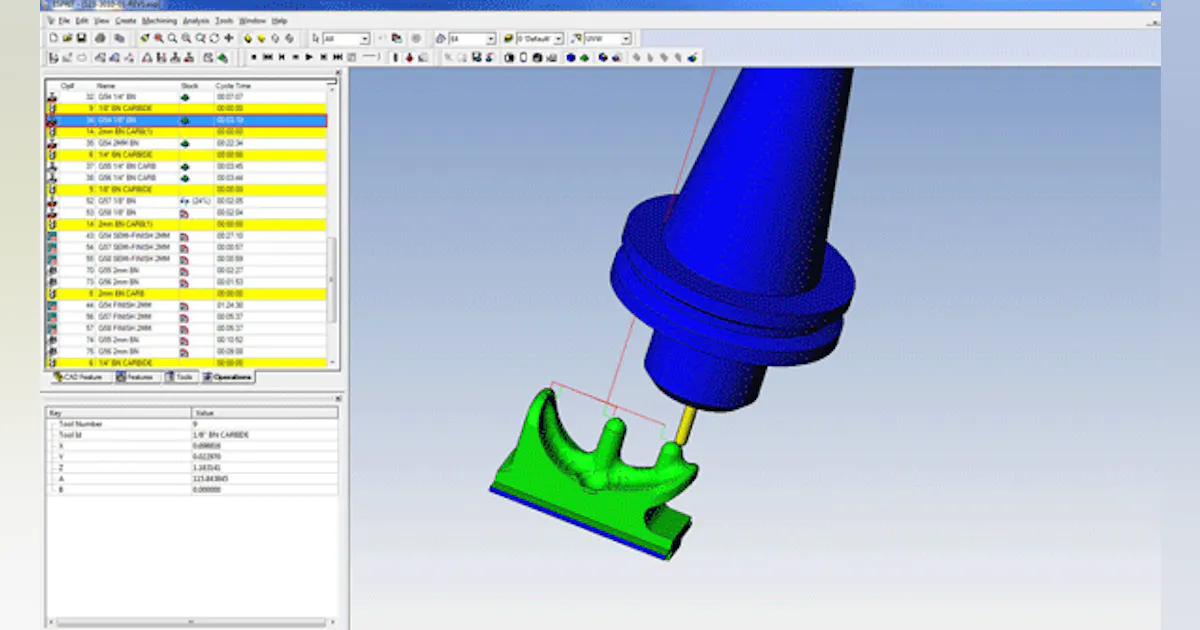This screenshot has width=1200, height=630.
Task: Click the green stock display icon
Action: (584, 57)
